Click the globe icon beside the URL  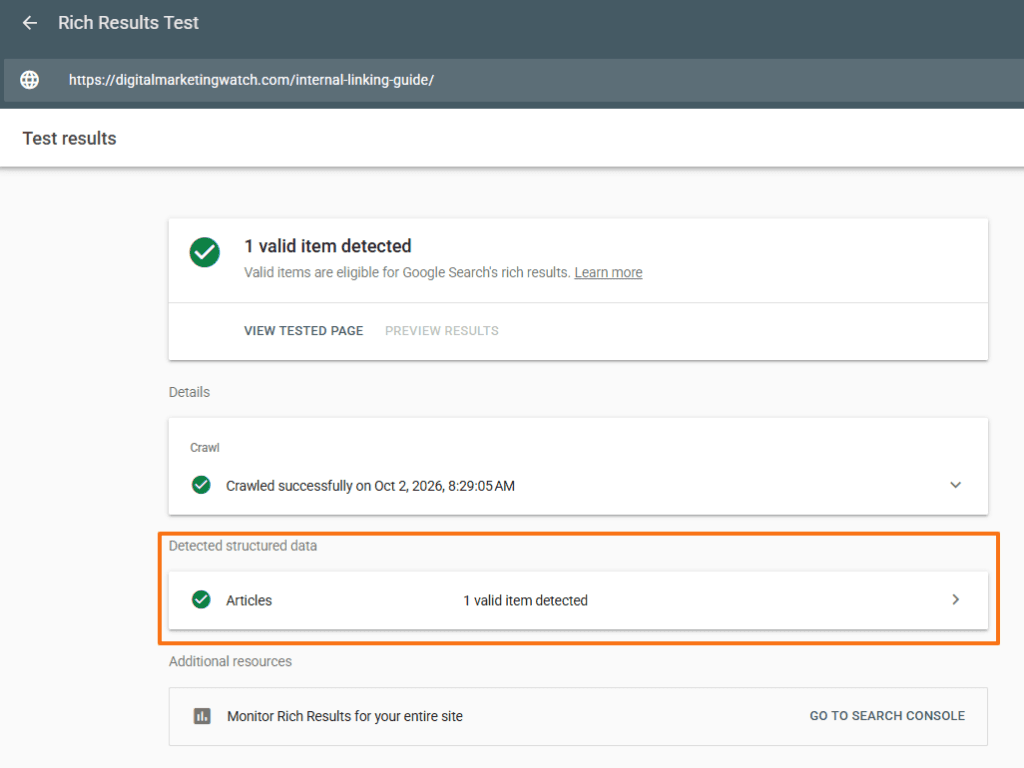click(29, 80)
